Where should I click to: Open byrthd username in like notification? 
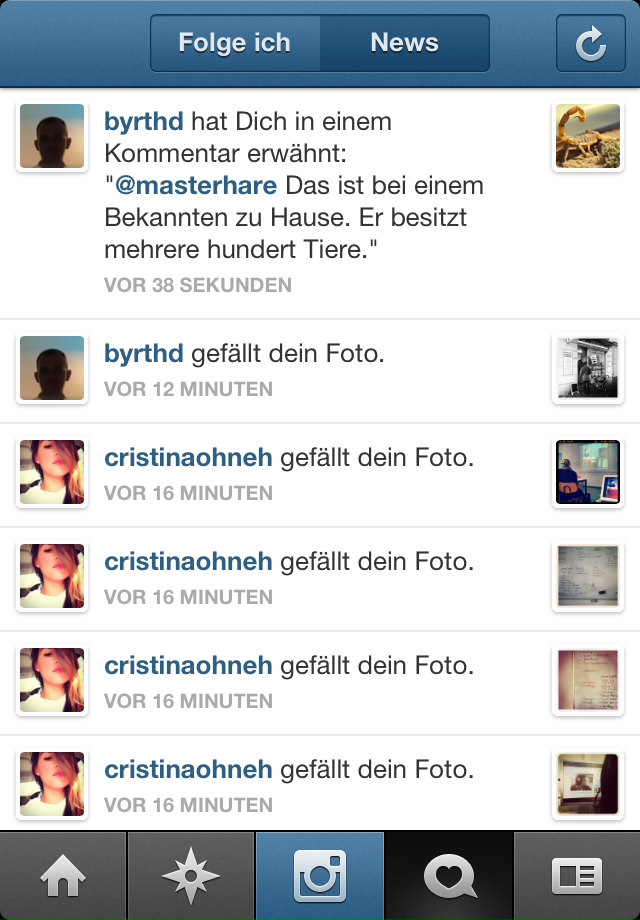[x=144, y=353]
